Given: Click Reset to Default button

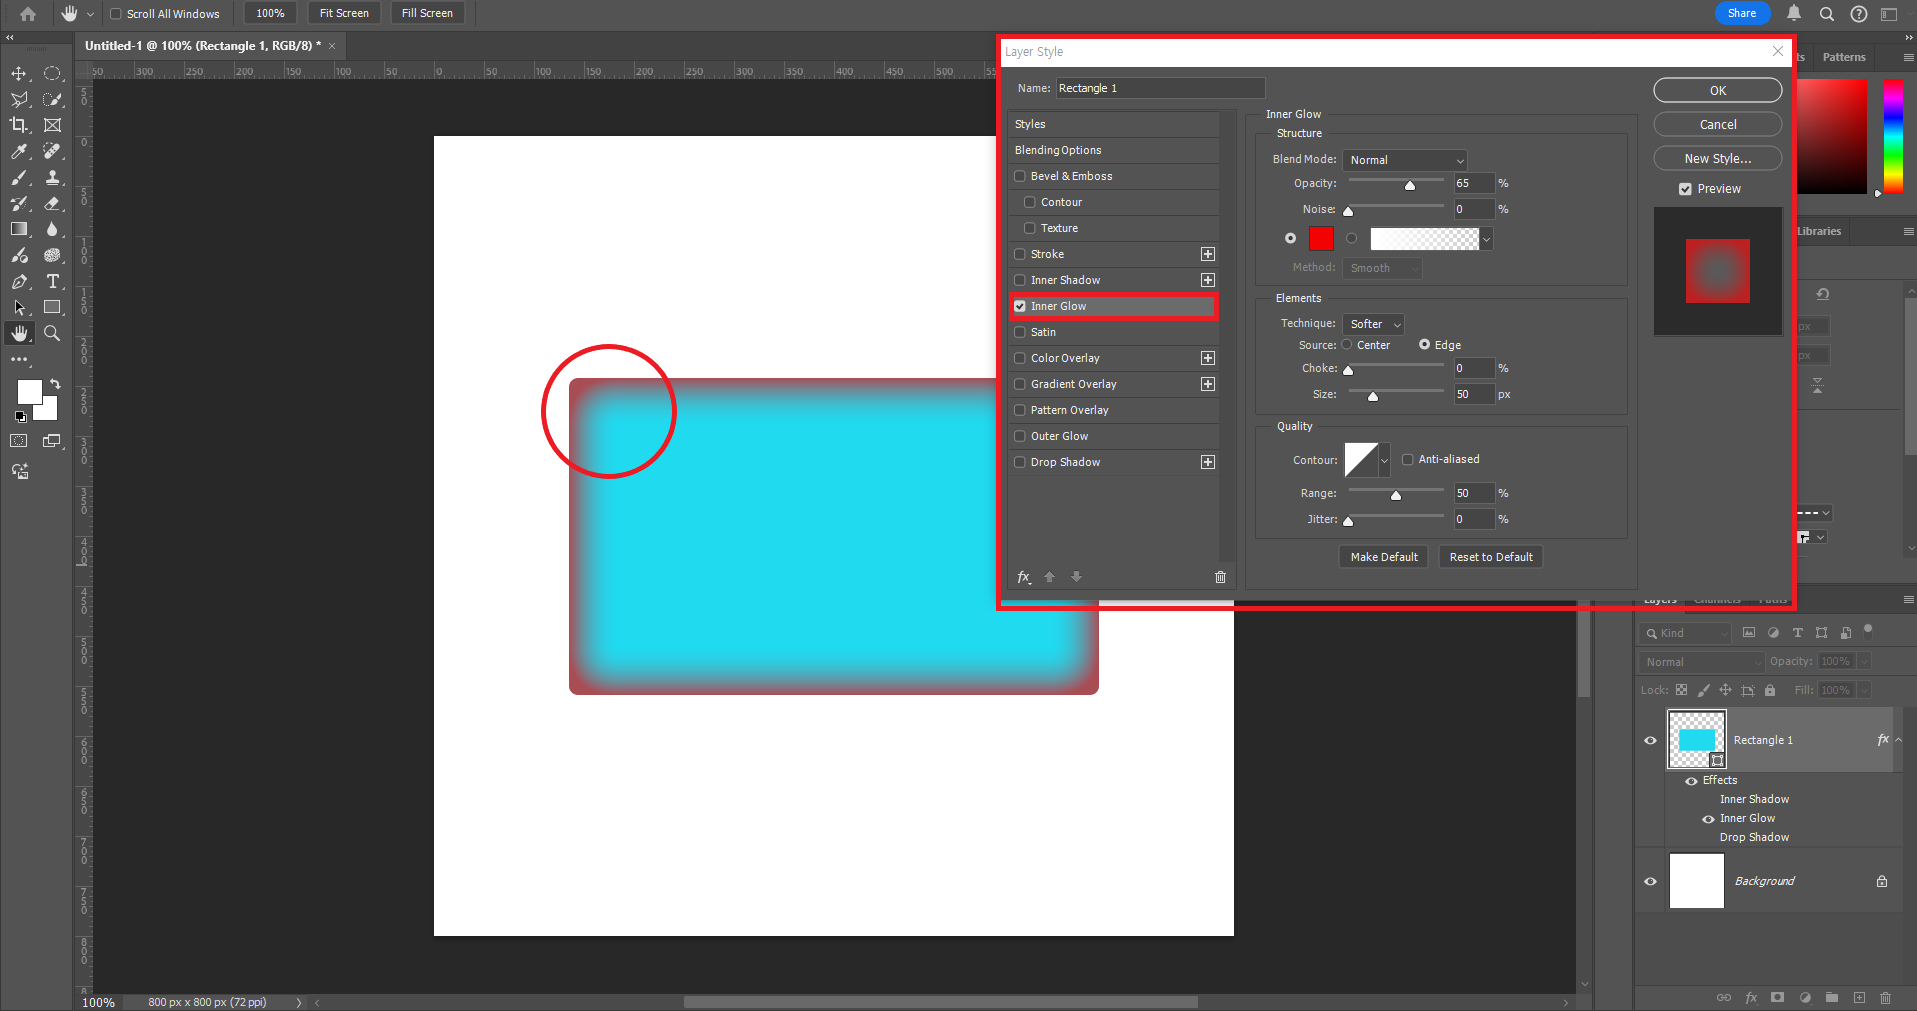Looking at the screenshot, I should click(1490, 557).
